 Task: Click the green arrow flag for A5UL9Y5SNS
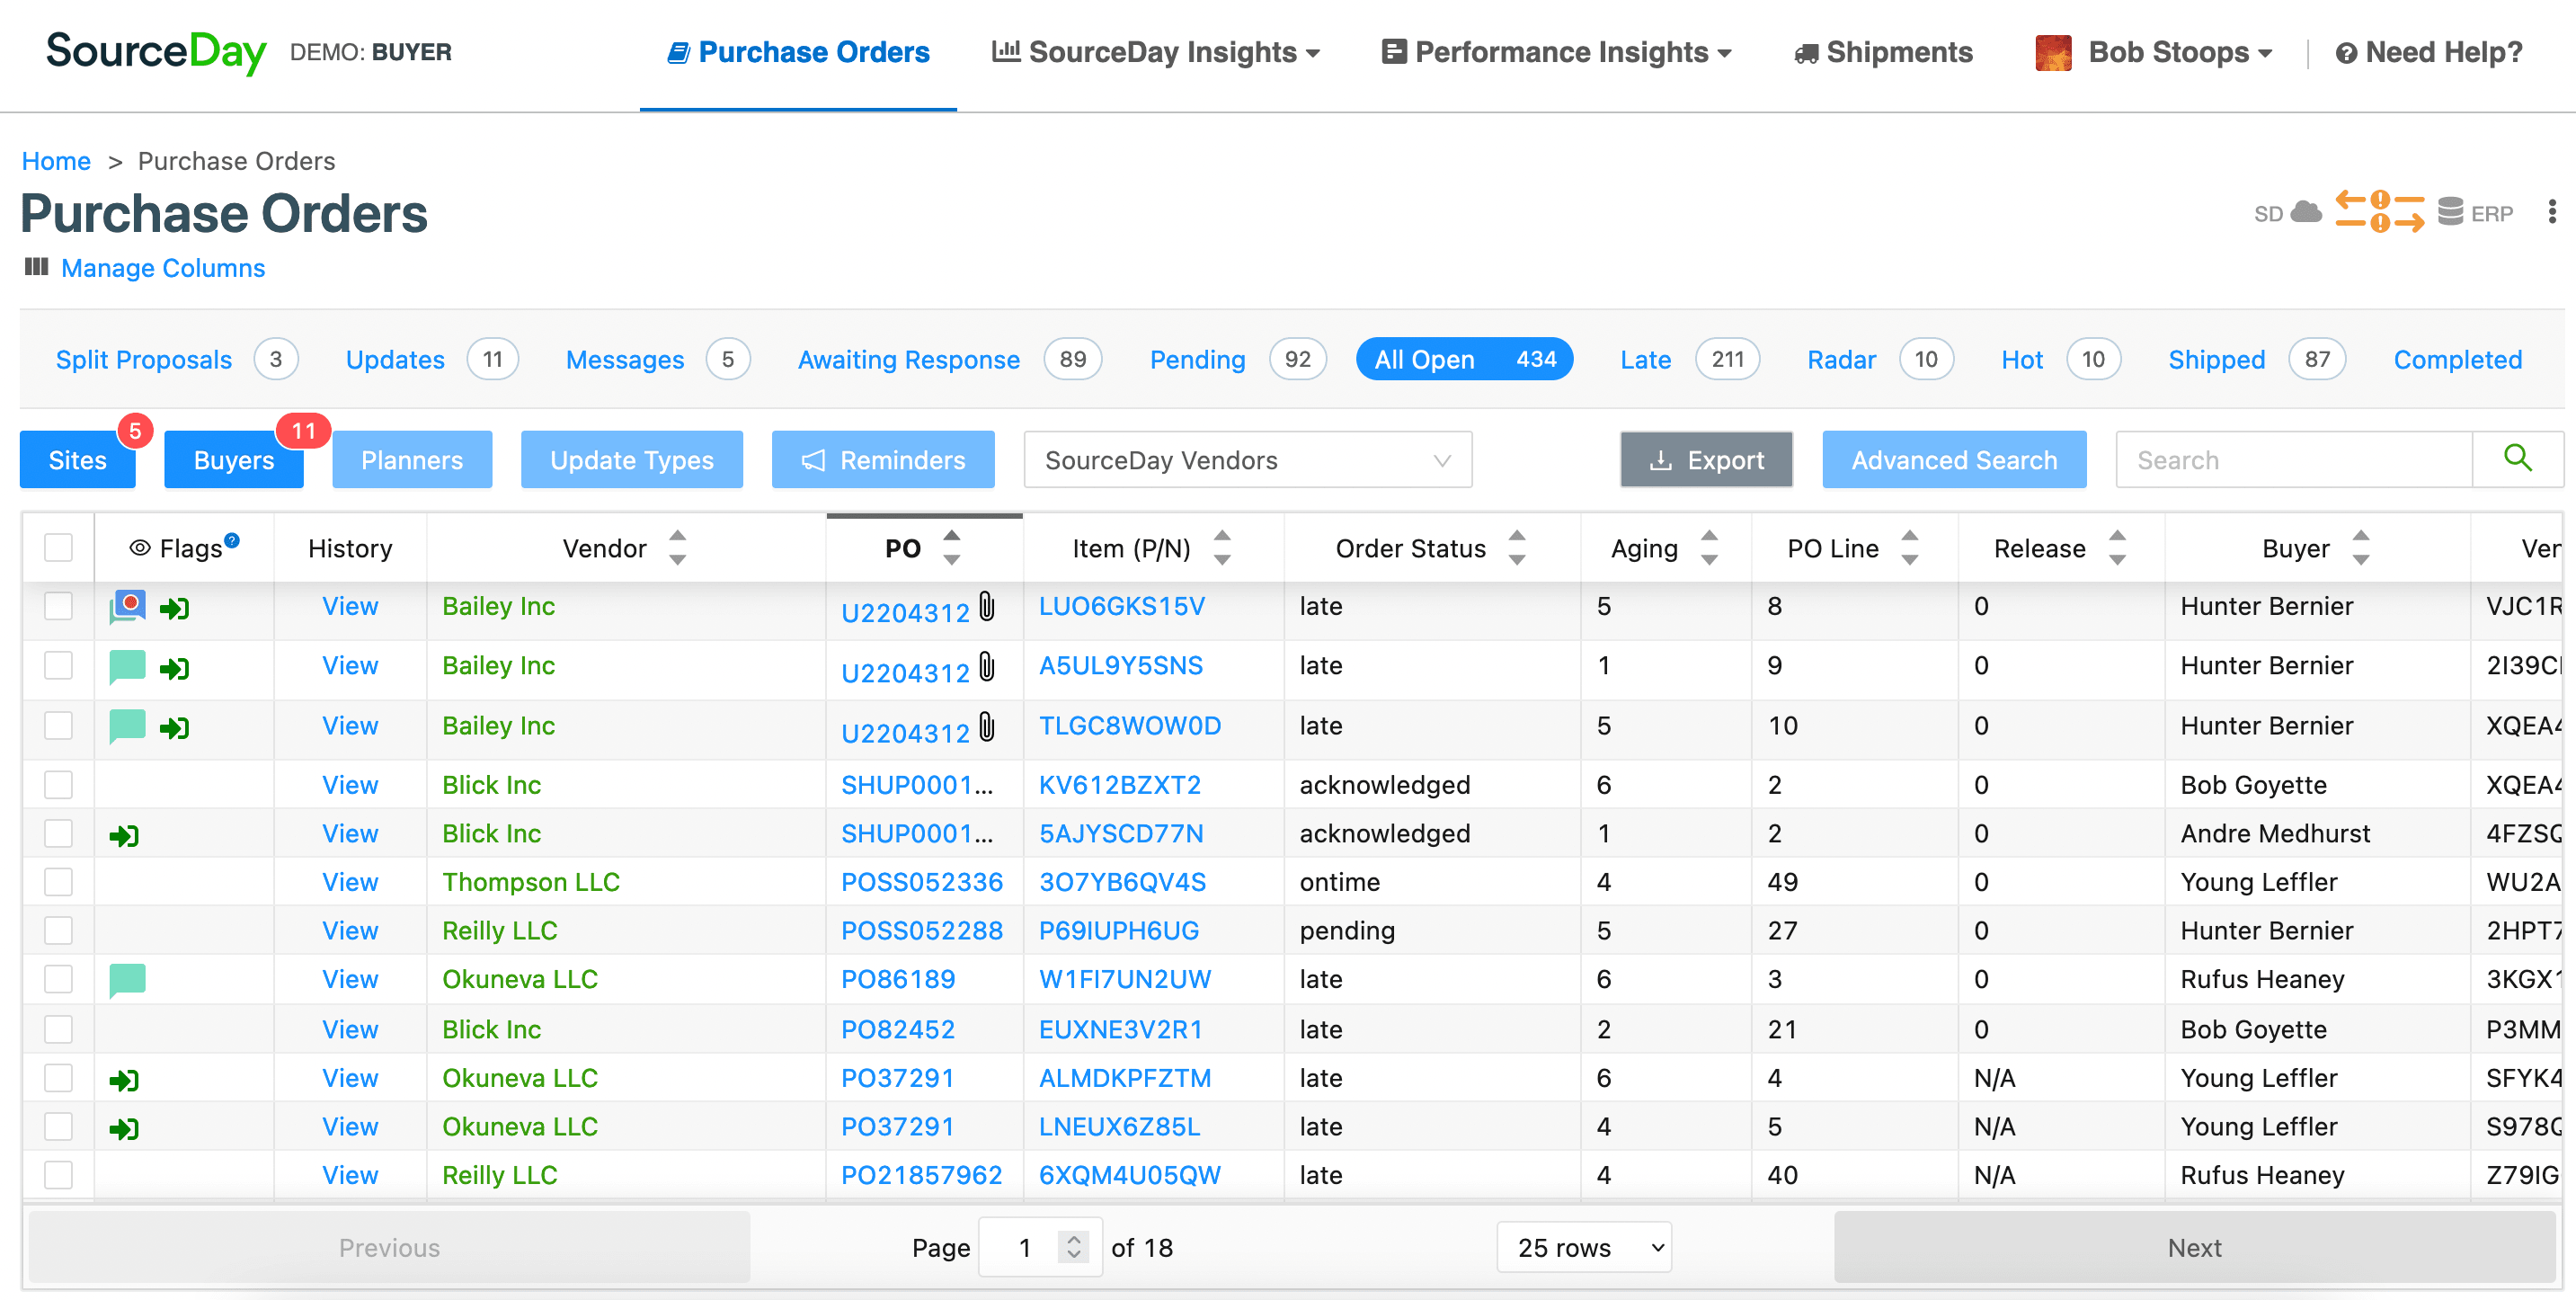[x=175, y=668]
